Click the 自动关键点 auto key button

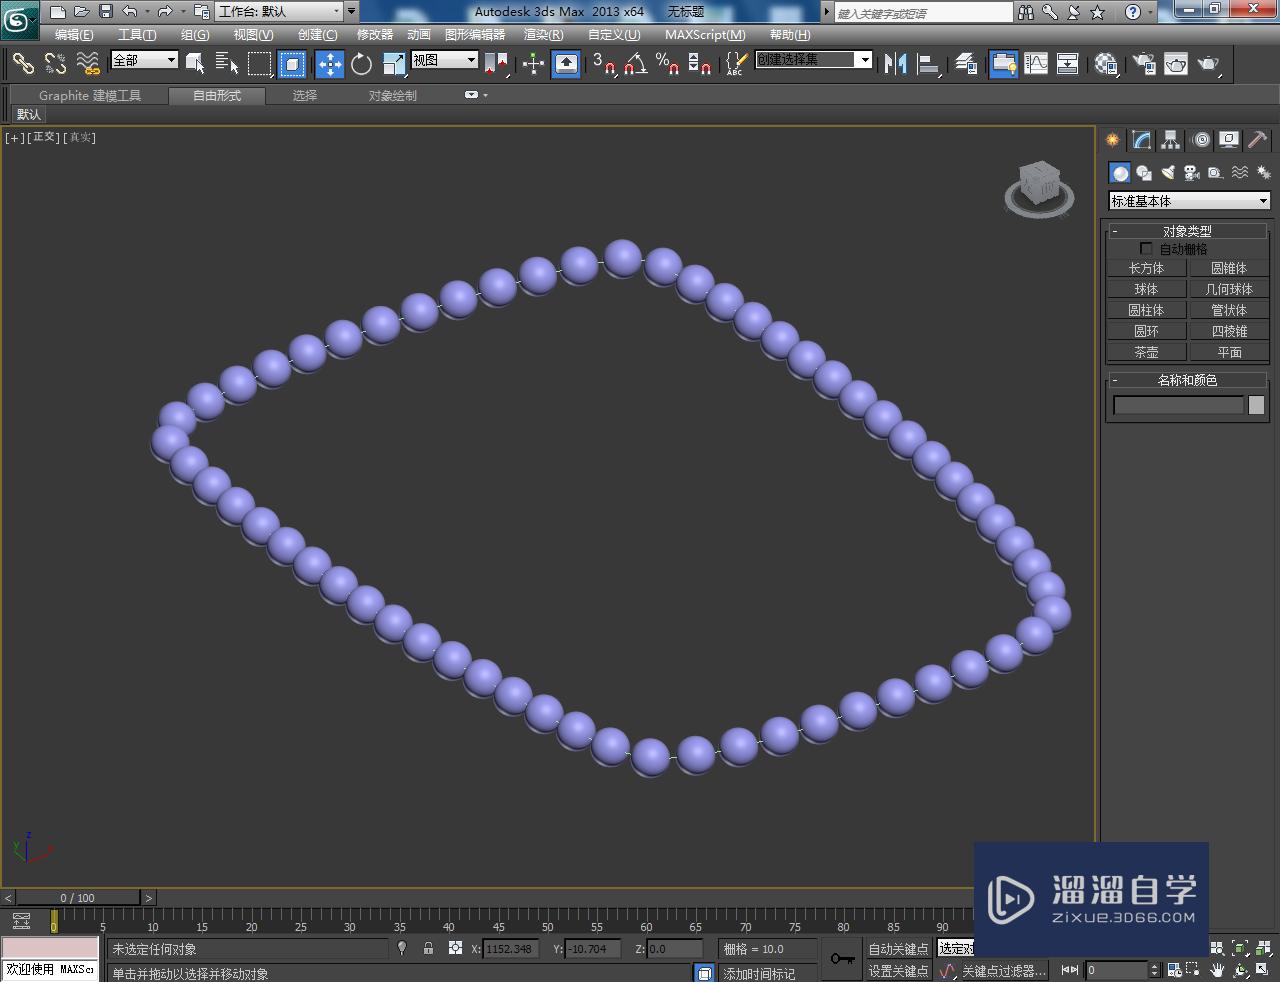(x=898, y=948)
